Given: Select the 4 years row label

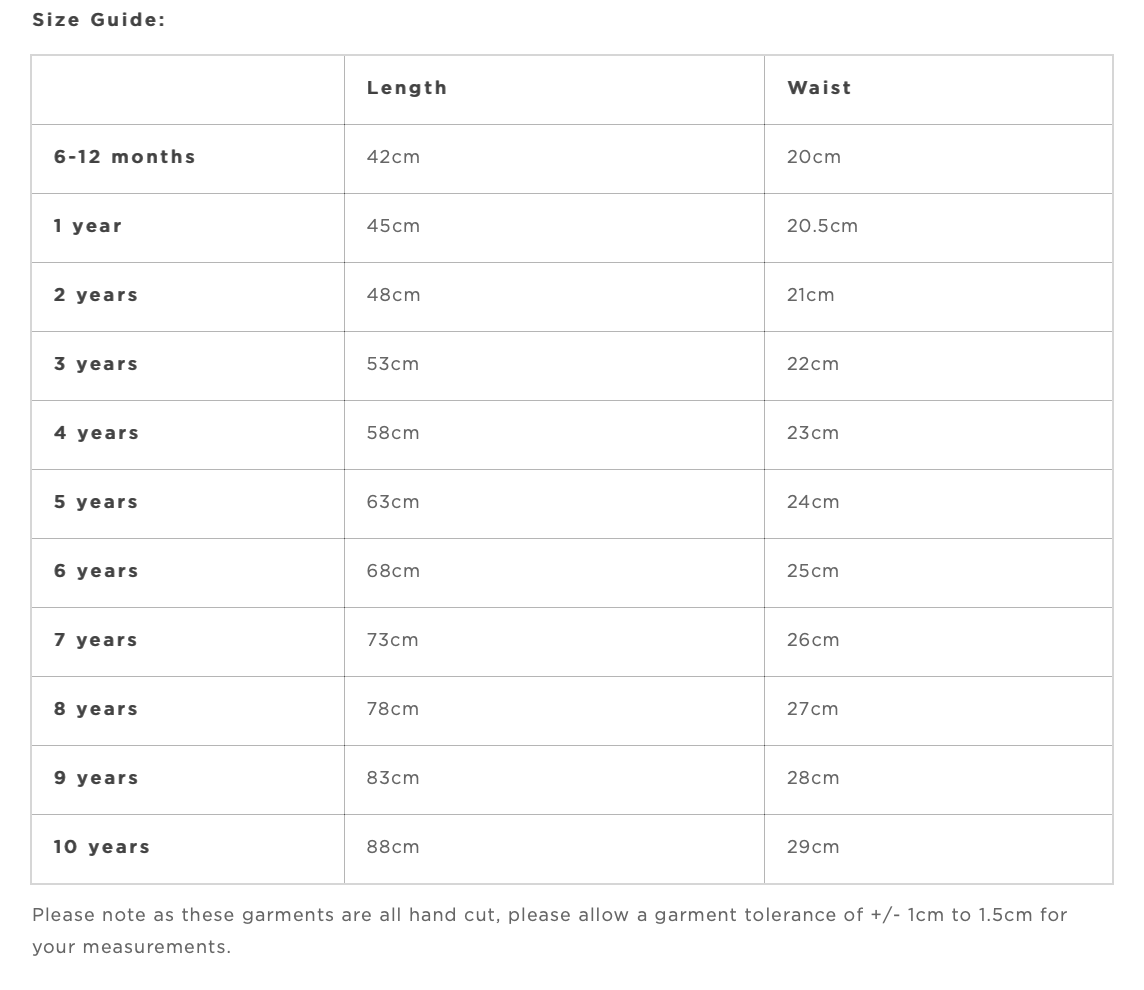Looking at the screenshot, I should (x=96, y=433).
